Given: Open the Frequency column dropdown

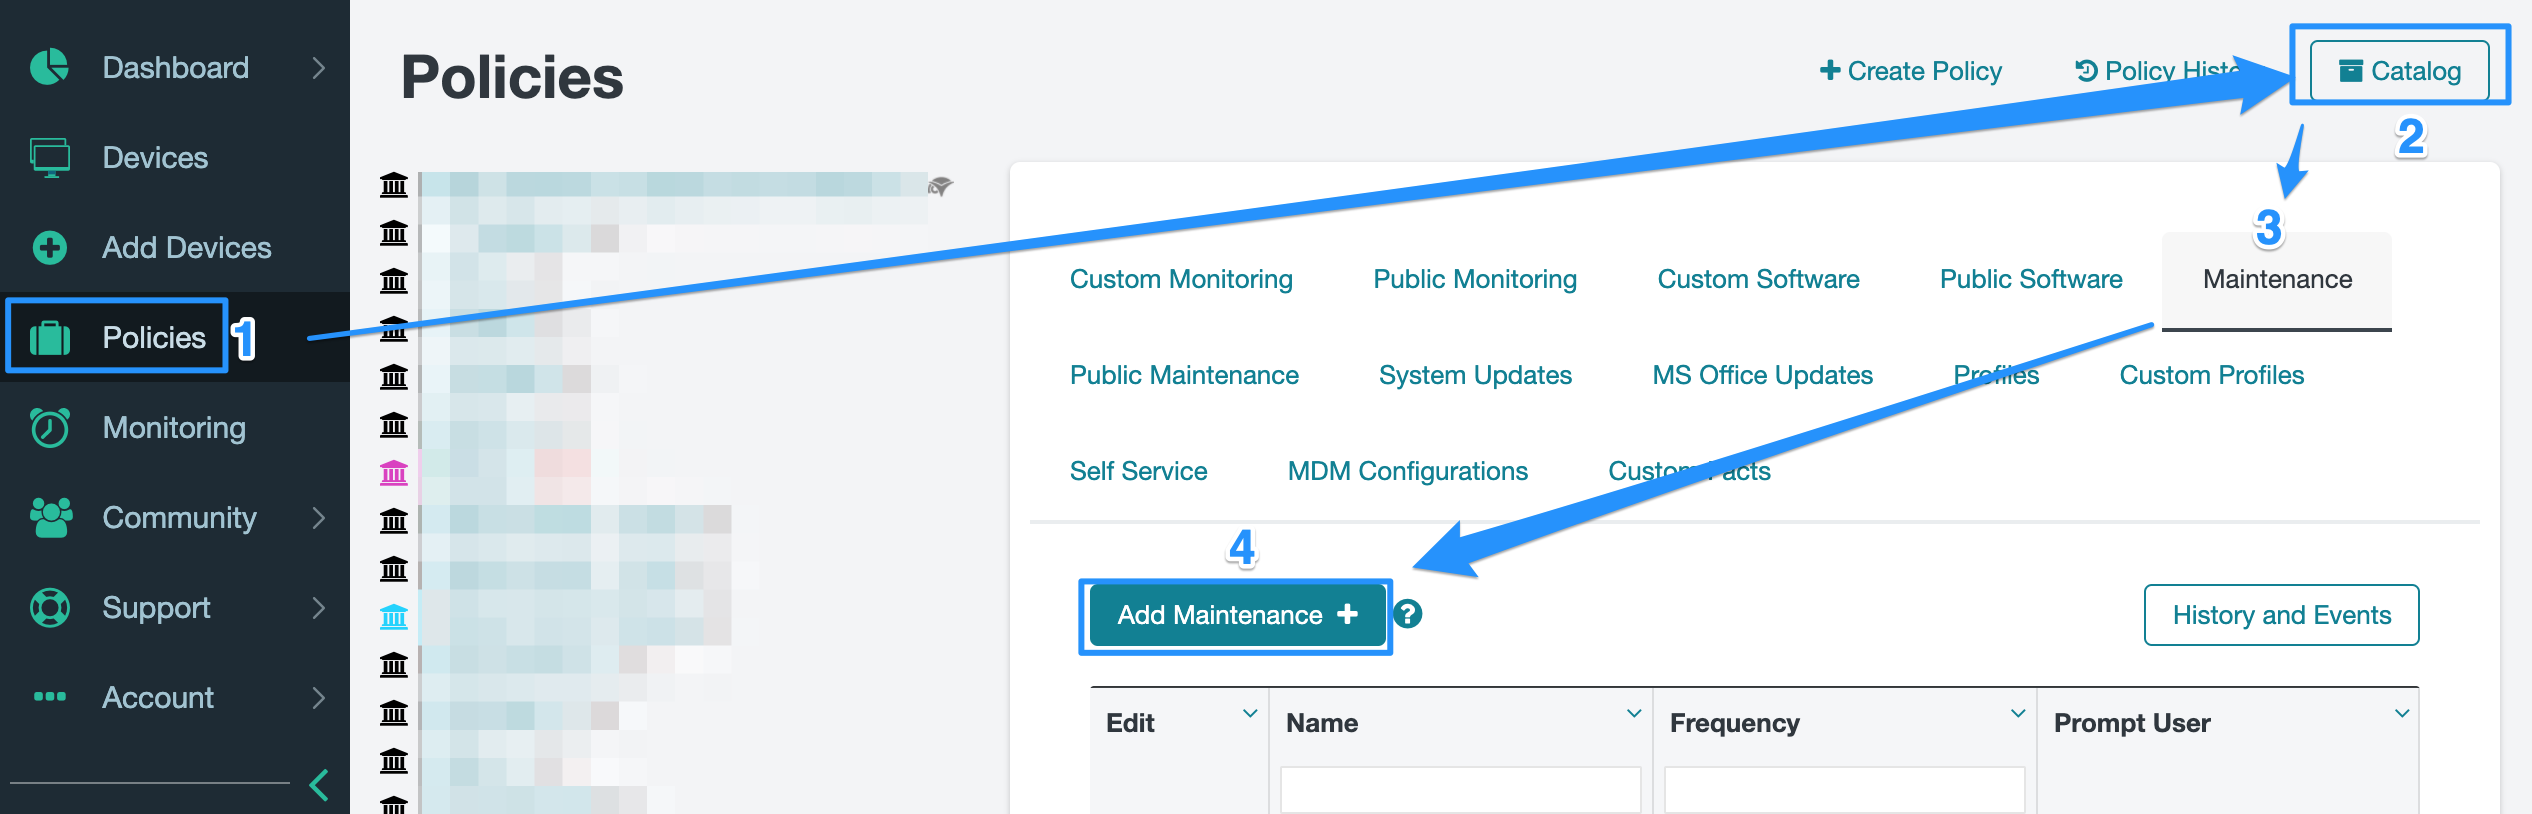Looking at the screenshot, I should coord(2018,714).
